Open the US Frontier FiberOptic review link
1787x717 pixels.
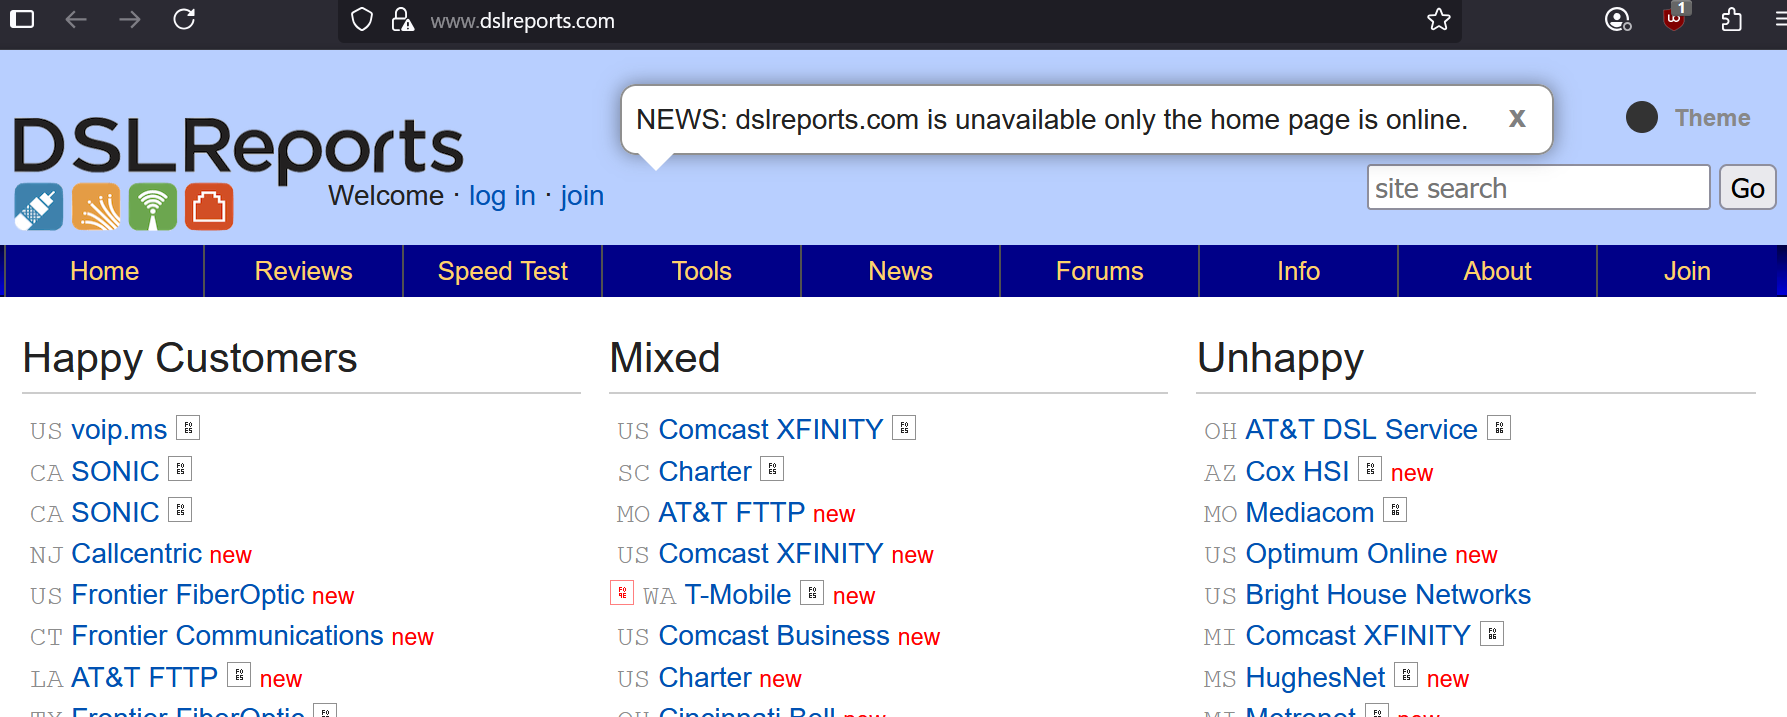point(188,594)
